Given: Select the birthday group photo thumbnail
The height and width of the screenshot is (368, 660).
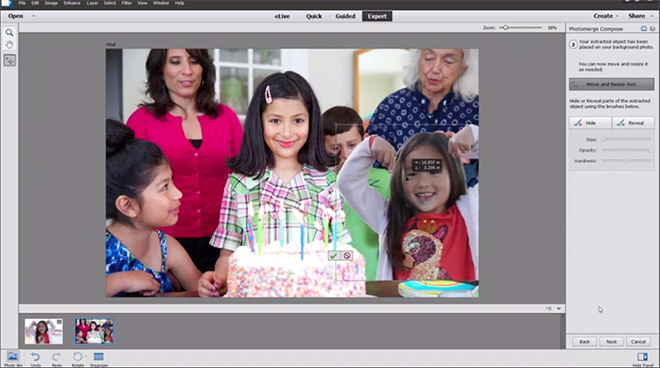Looking at the screenshot, I should (x=94, y=331).
